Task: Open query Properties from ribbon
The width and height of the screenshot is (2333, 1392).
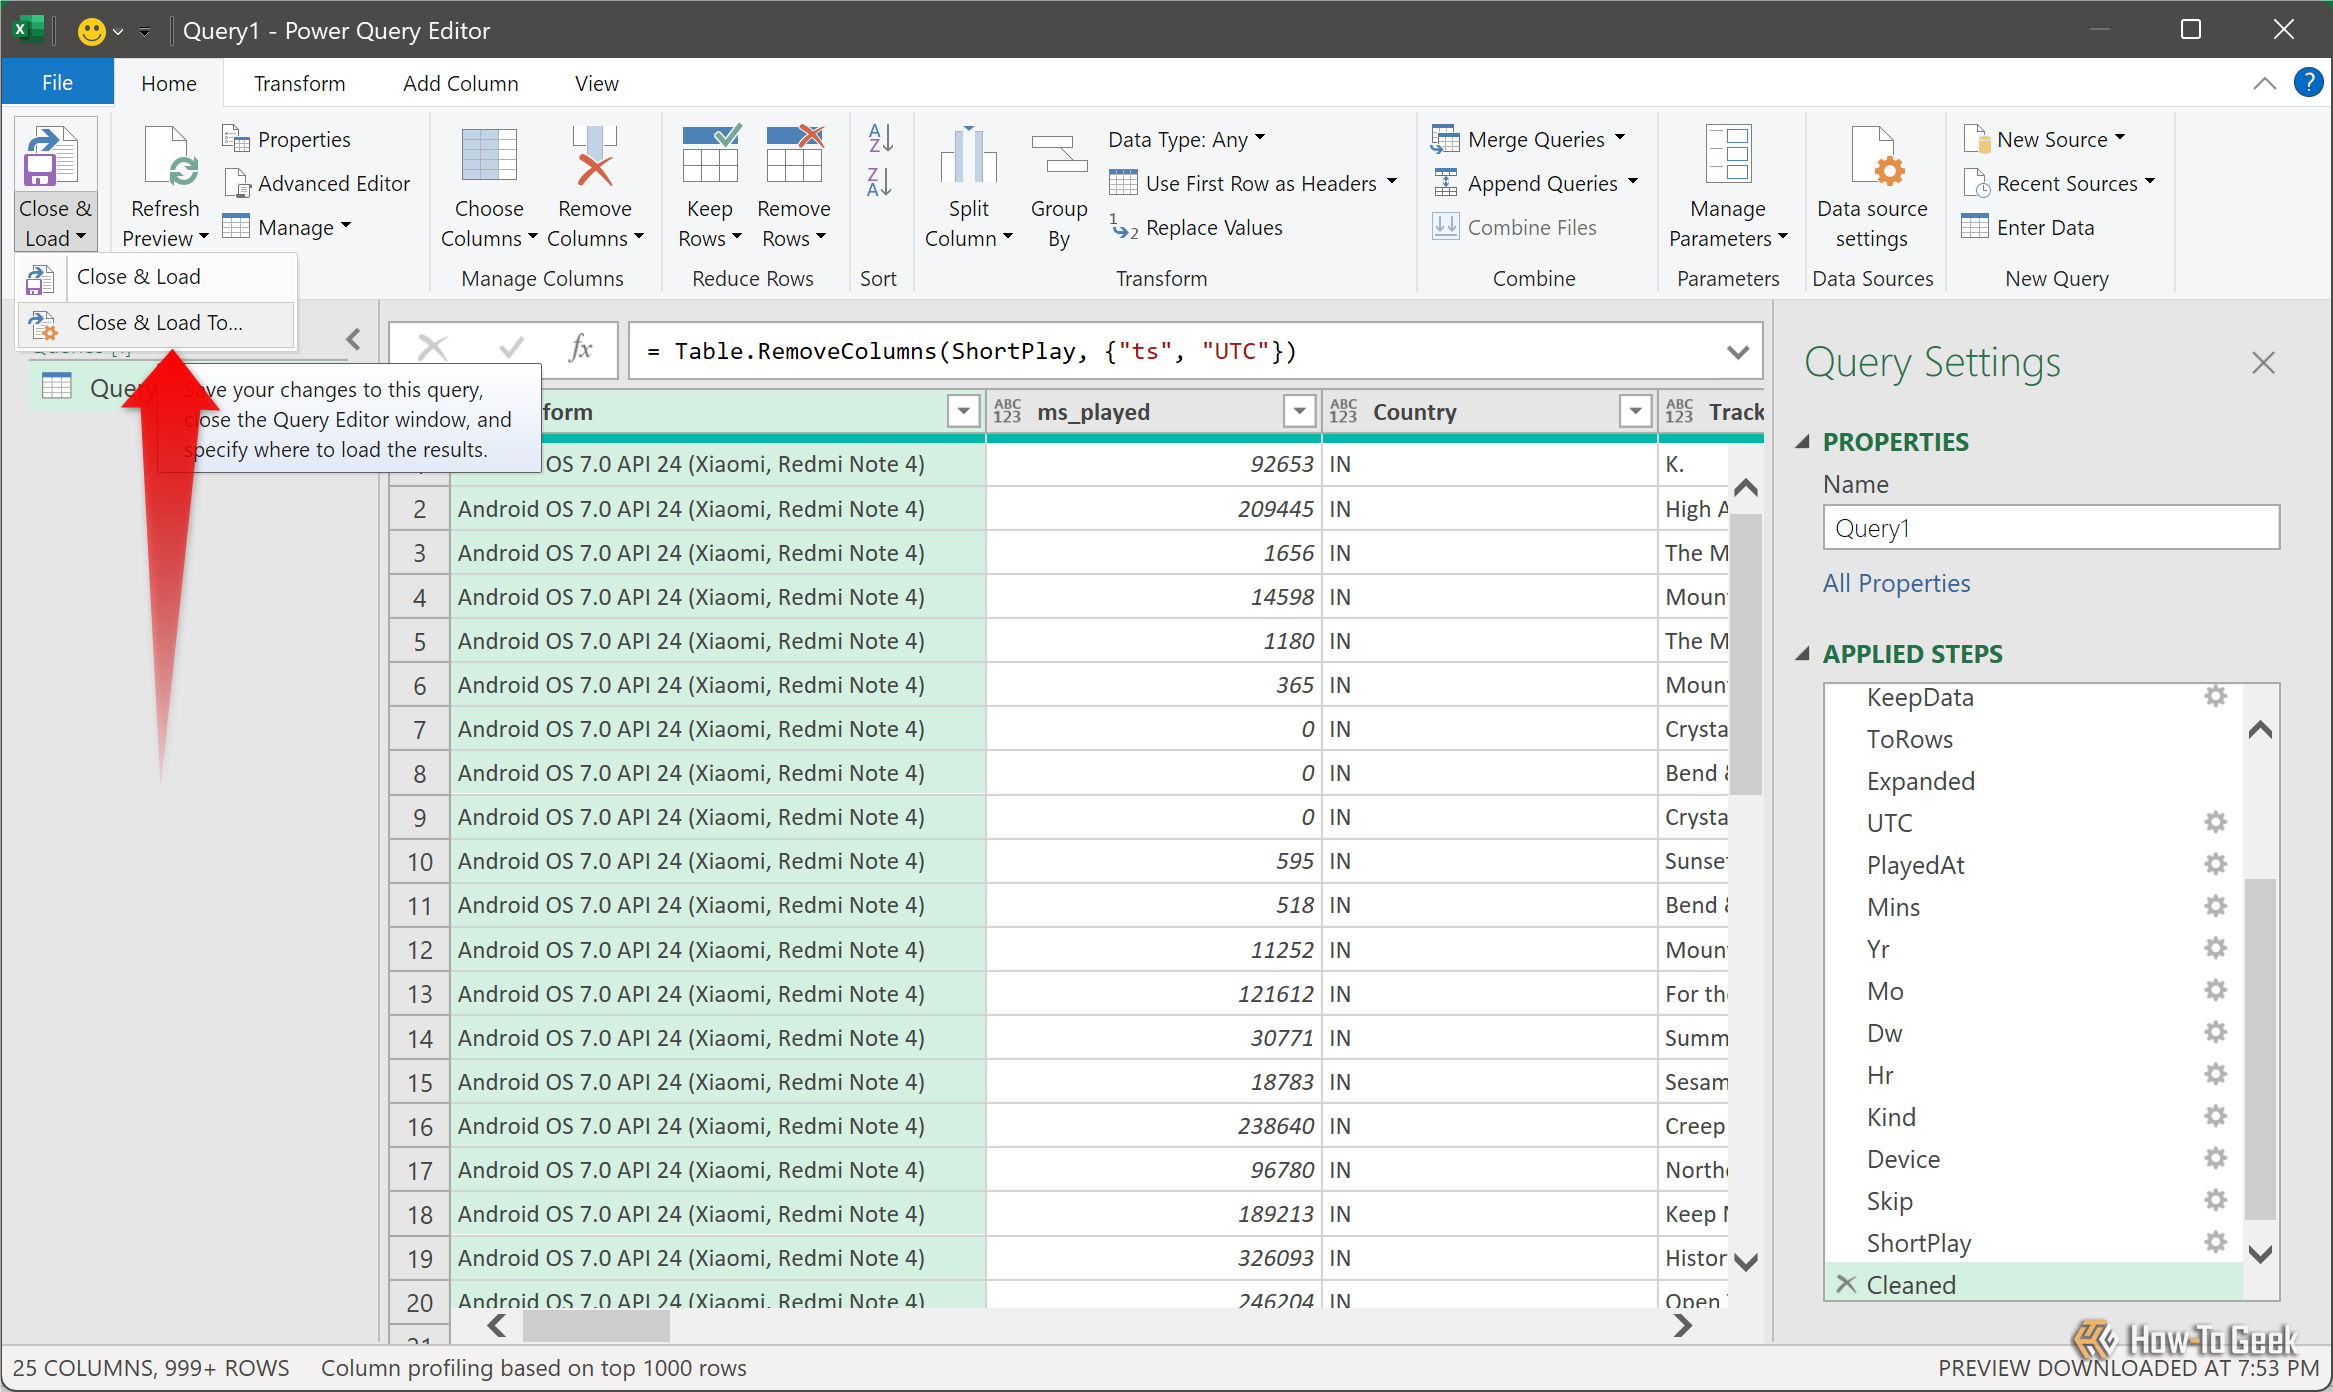Action: coord(287,139)
